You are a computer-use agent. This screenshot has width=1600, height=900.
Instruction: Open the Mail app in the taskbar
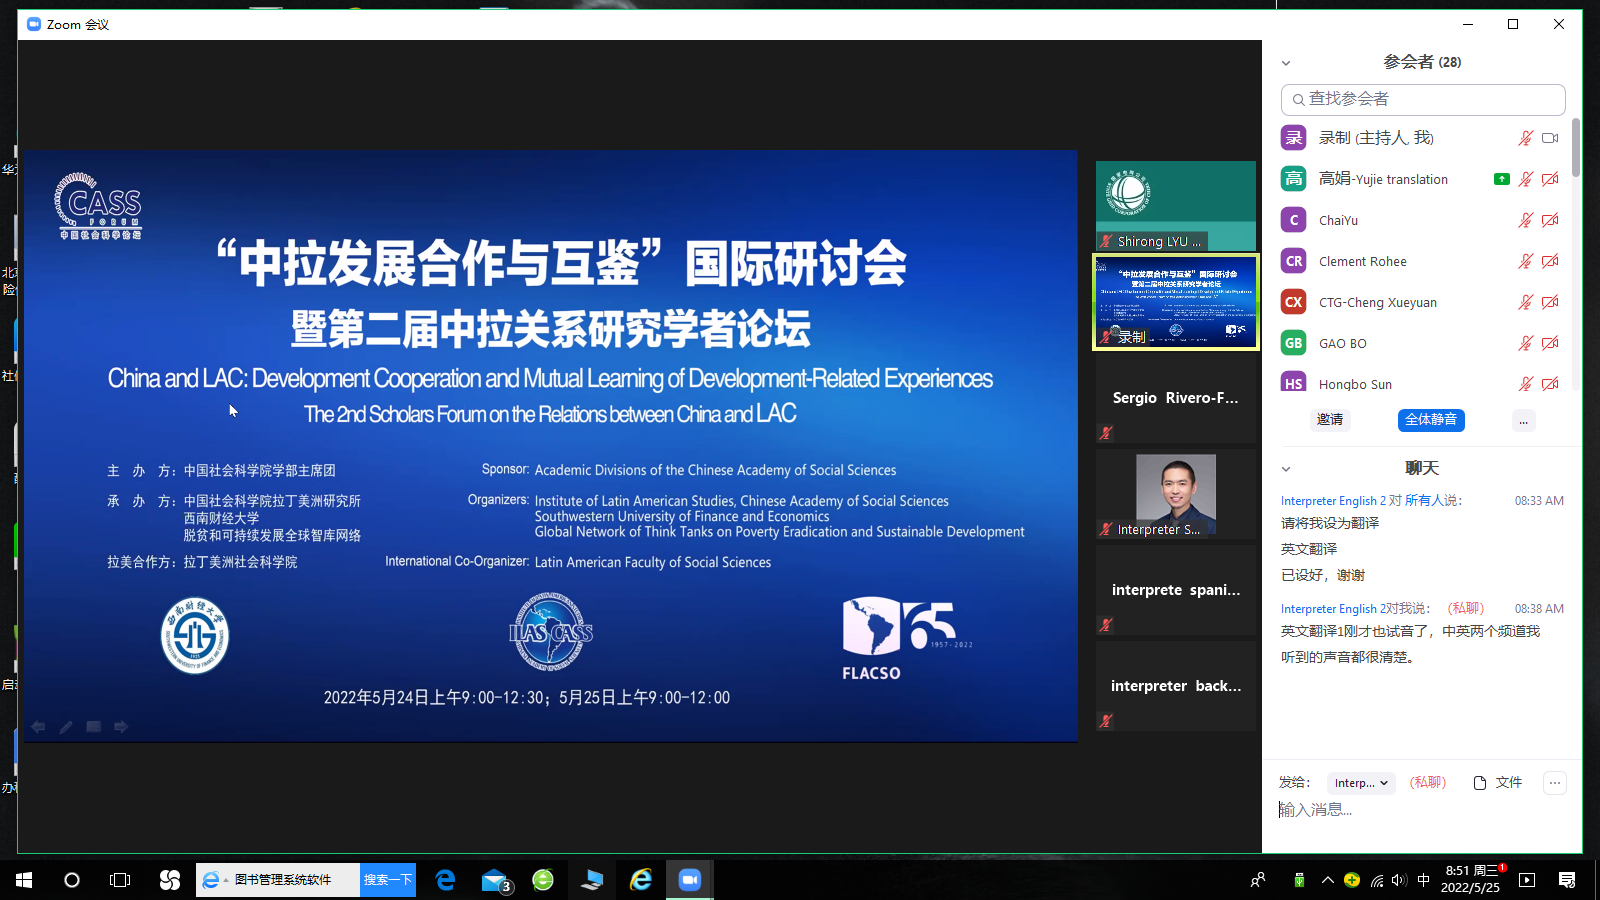(495, 880)
